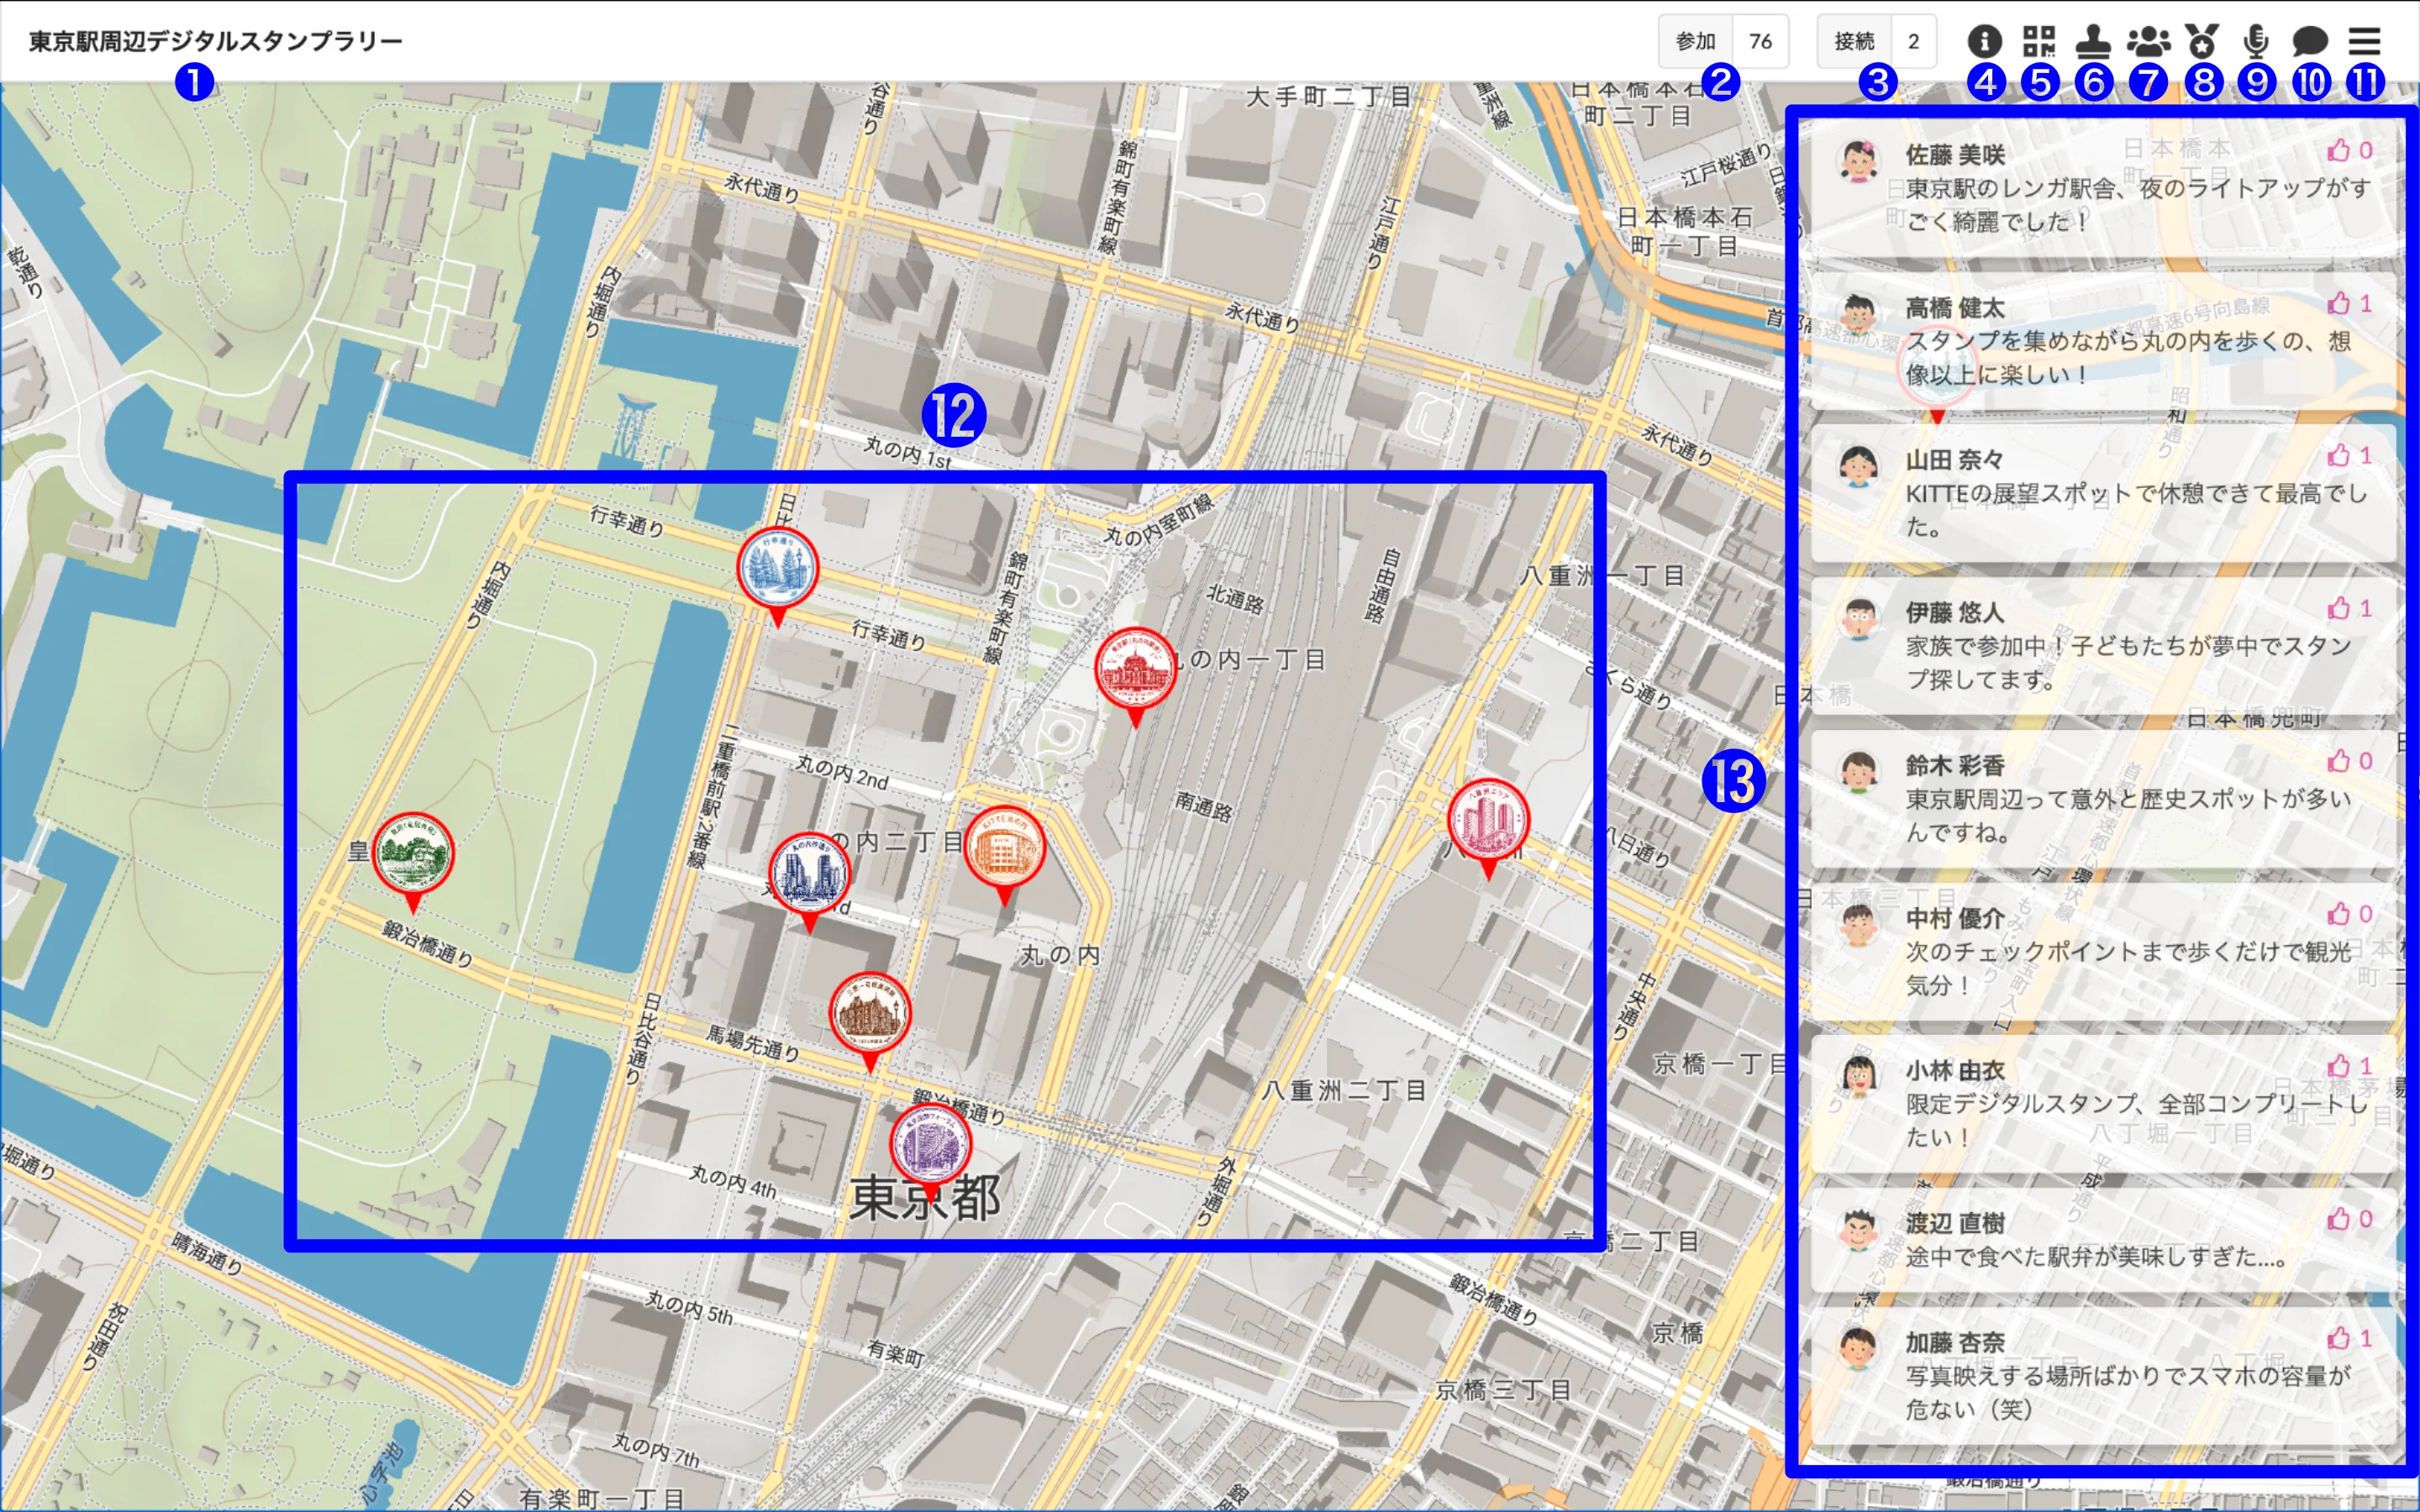This screenshot has width=2420, height=1512.
Task: Like 高橋 健太's comment
Action: coord(2350,303)
